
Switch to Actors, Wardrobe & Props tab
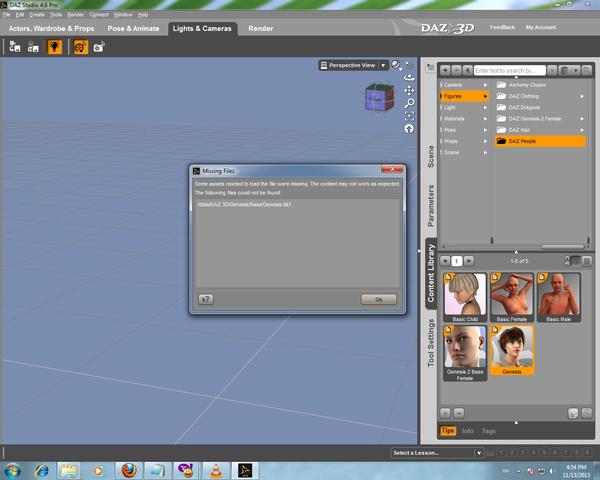51,29
